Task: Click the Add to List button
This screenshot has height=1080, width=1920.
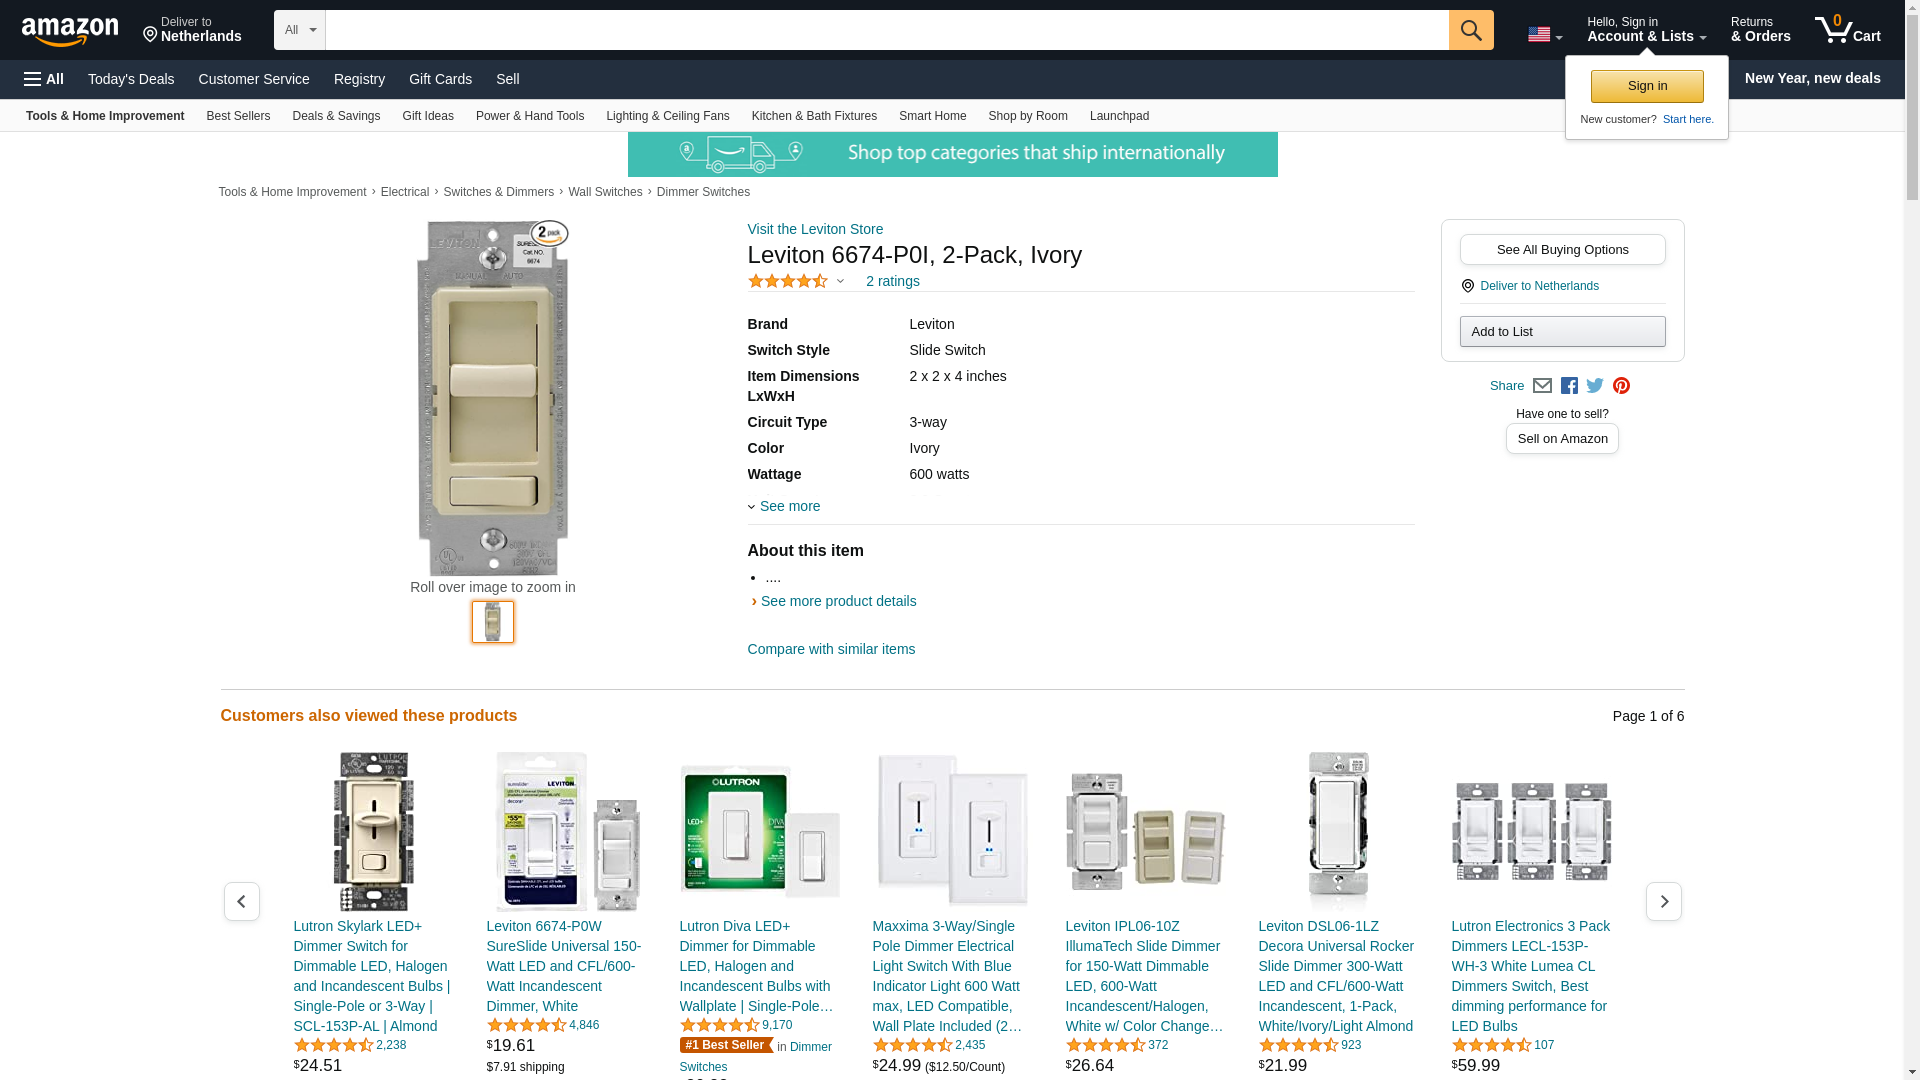Action: [1562, 332]
